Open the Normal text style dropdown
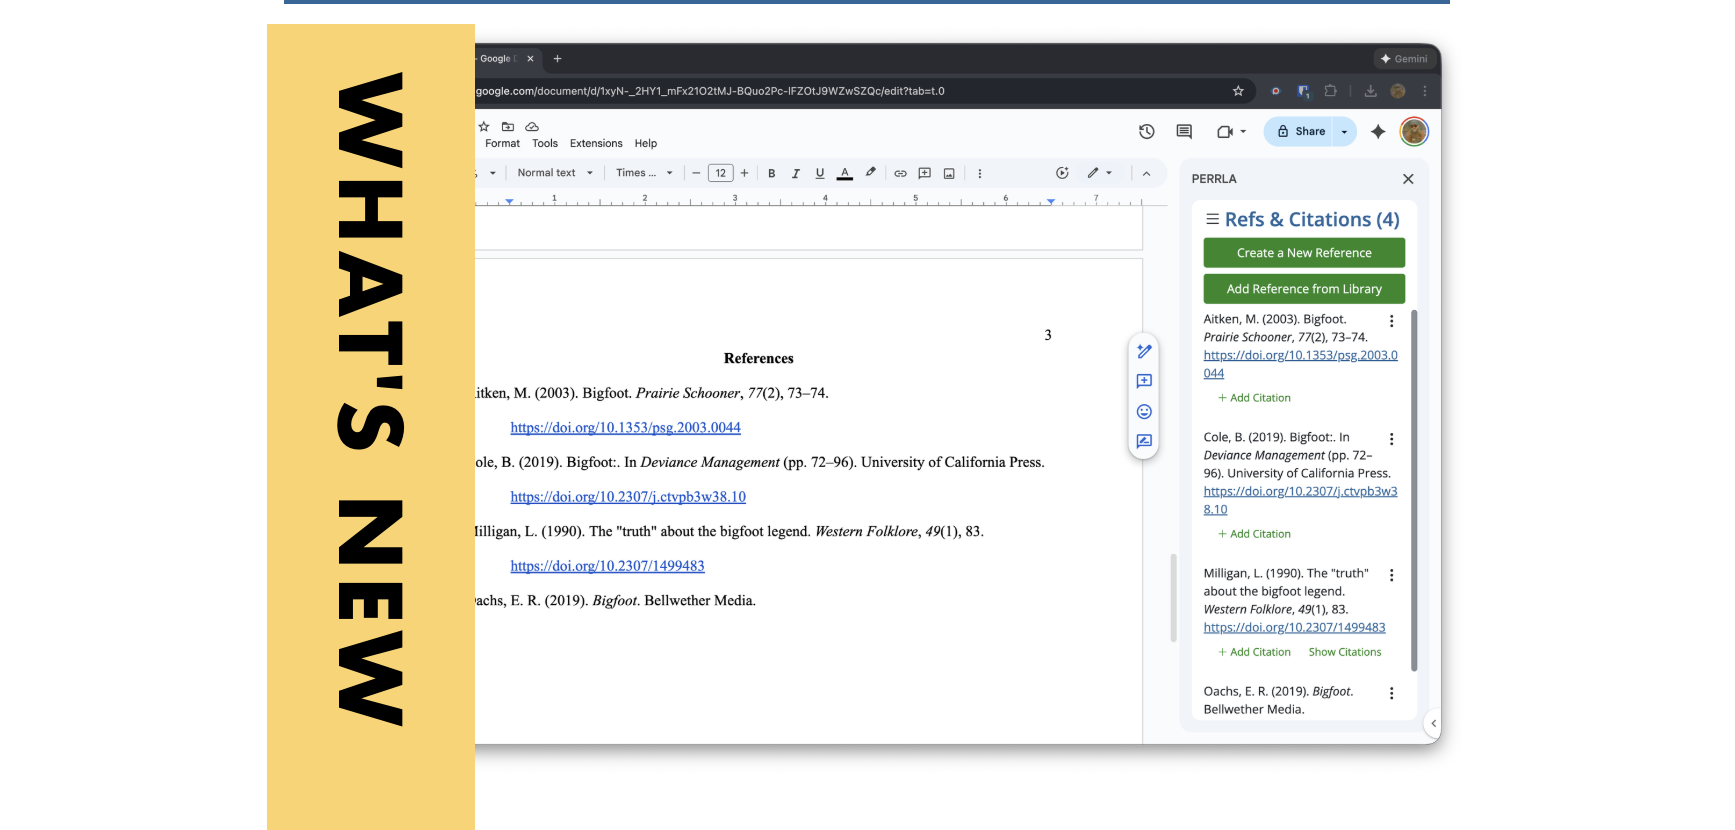The width and height of the screenshot is (1735, 830). pyautogui.click(x=555, y=173)
